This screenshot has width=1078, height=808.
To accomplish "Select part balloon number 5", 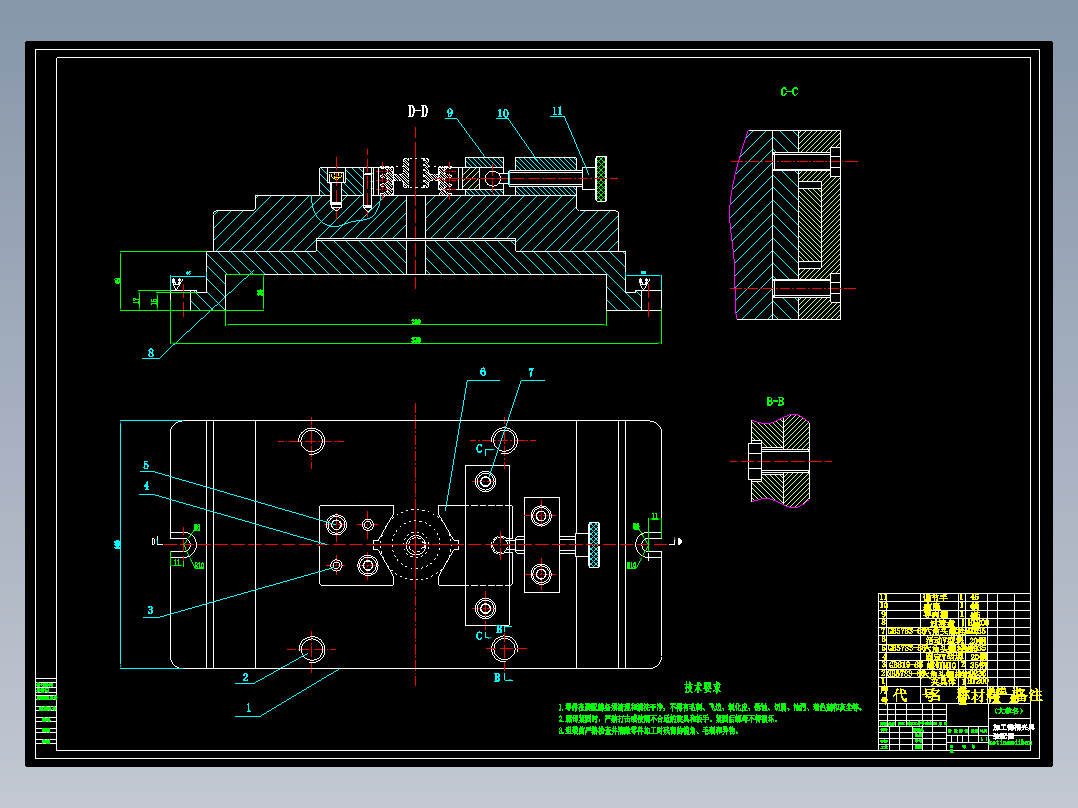I will [146, 466].
